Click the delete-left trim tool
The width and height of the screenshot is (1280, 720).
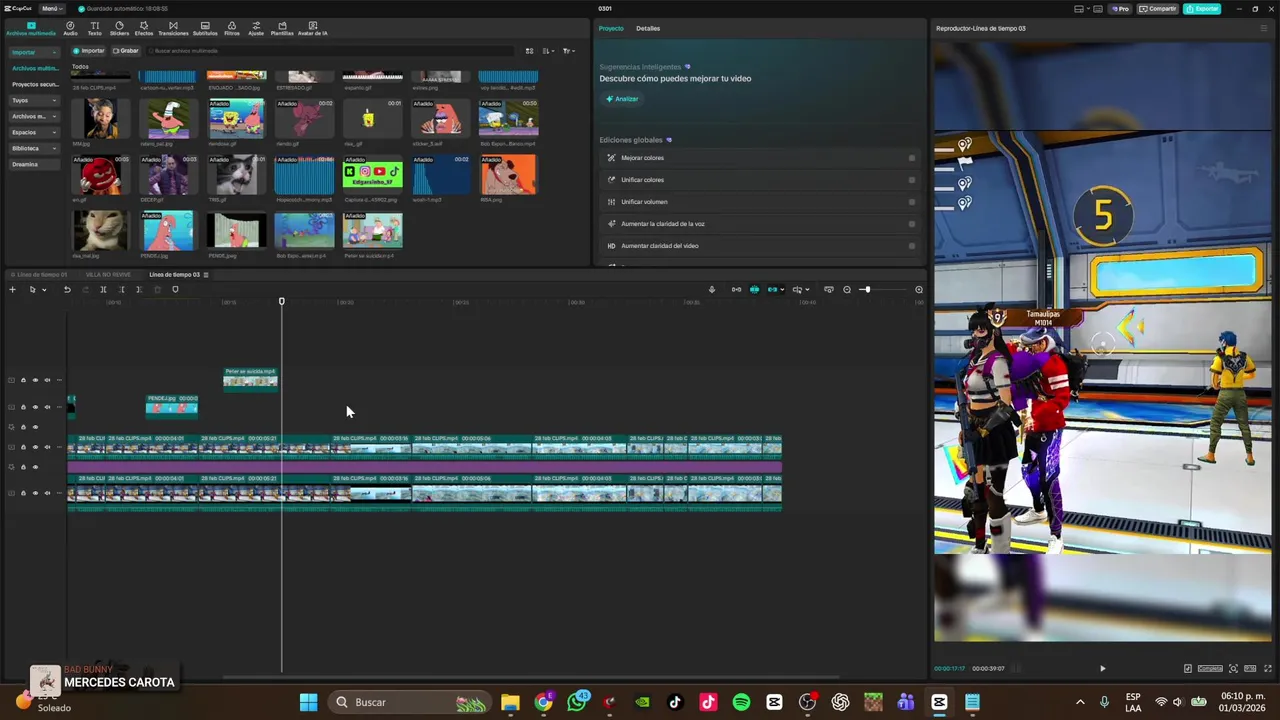coord(121,290)
